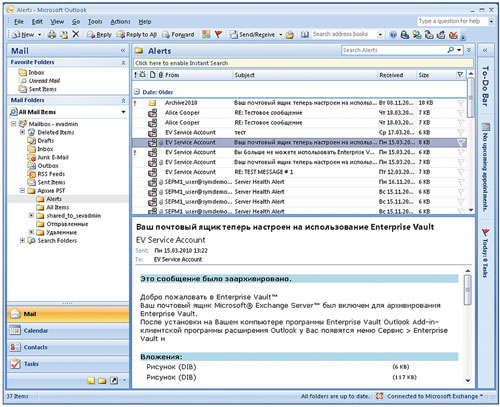This screenshot has height=407, width=500.
Task: Open the Address Book icon
Action: click(x=305, y=34)
